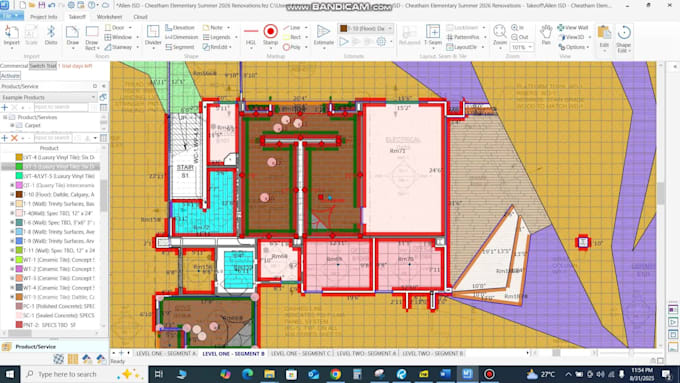Select the PC-1 (Polished Concrete) product row

point(55,306)
